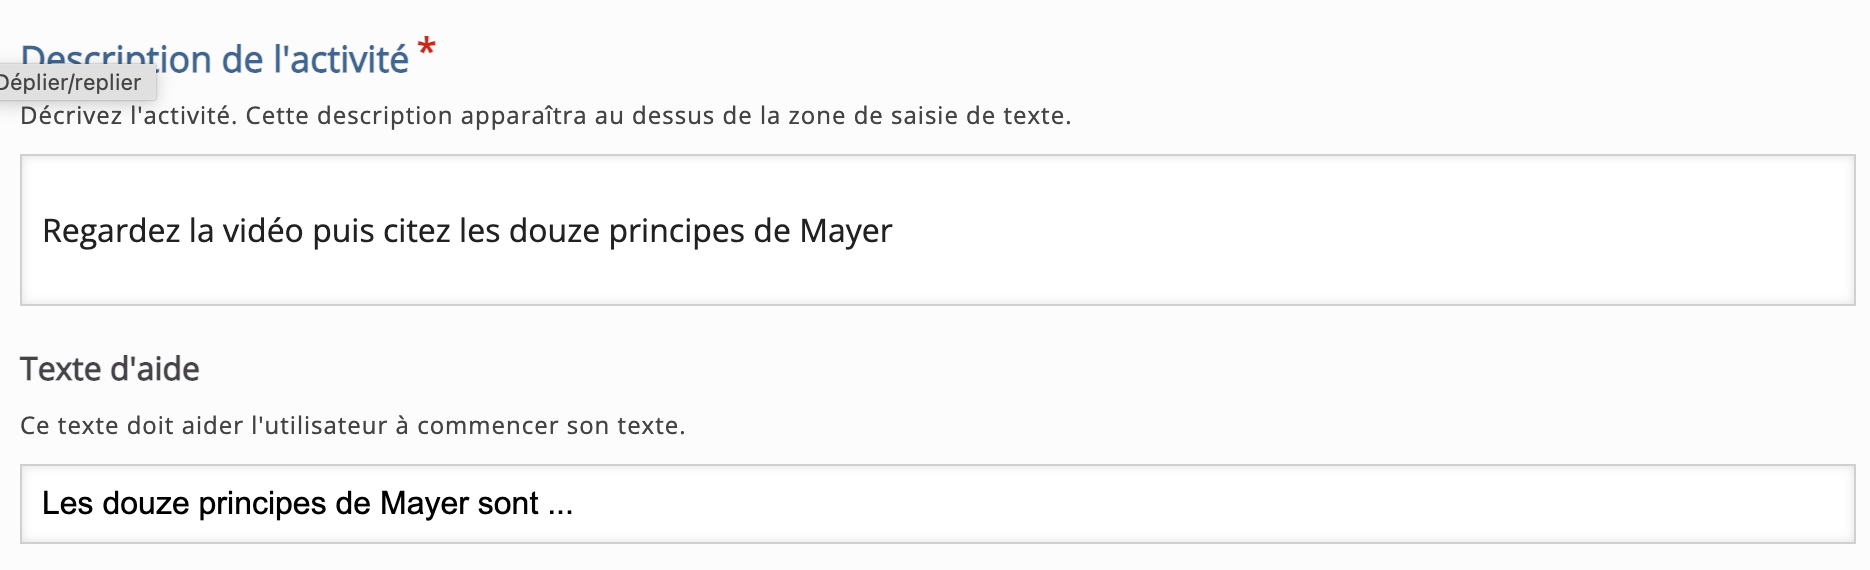Click the hint text "Décrivez l'activité"

click(126, 116)
